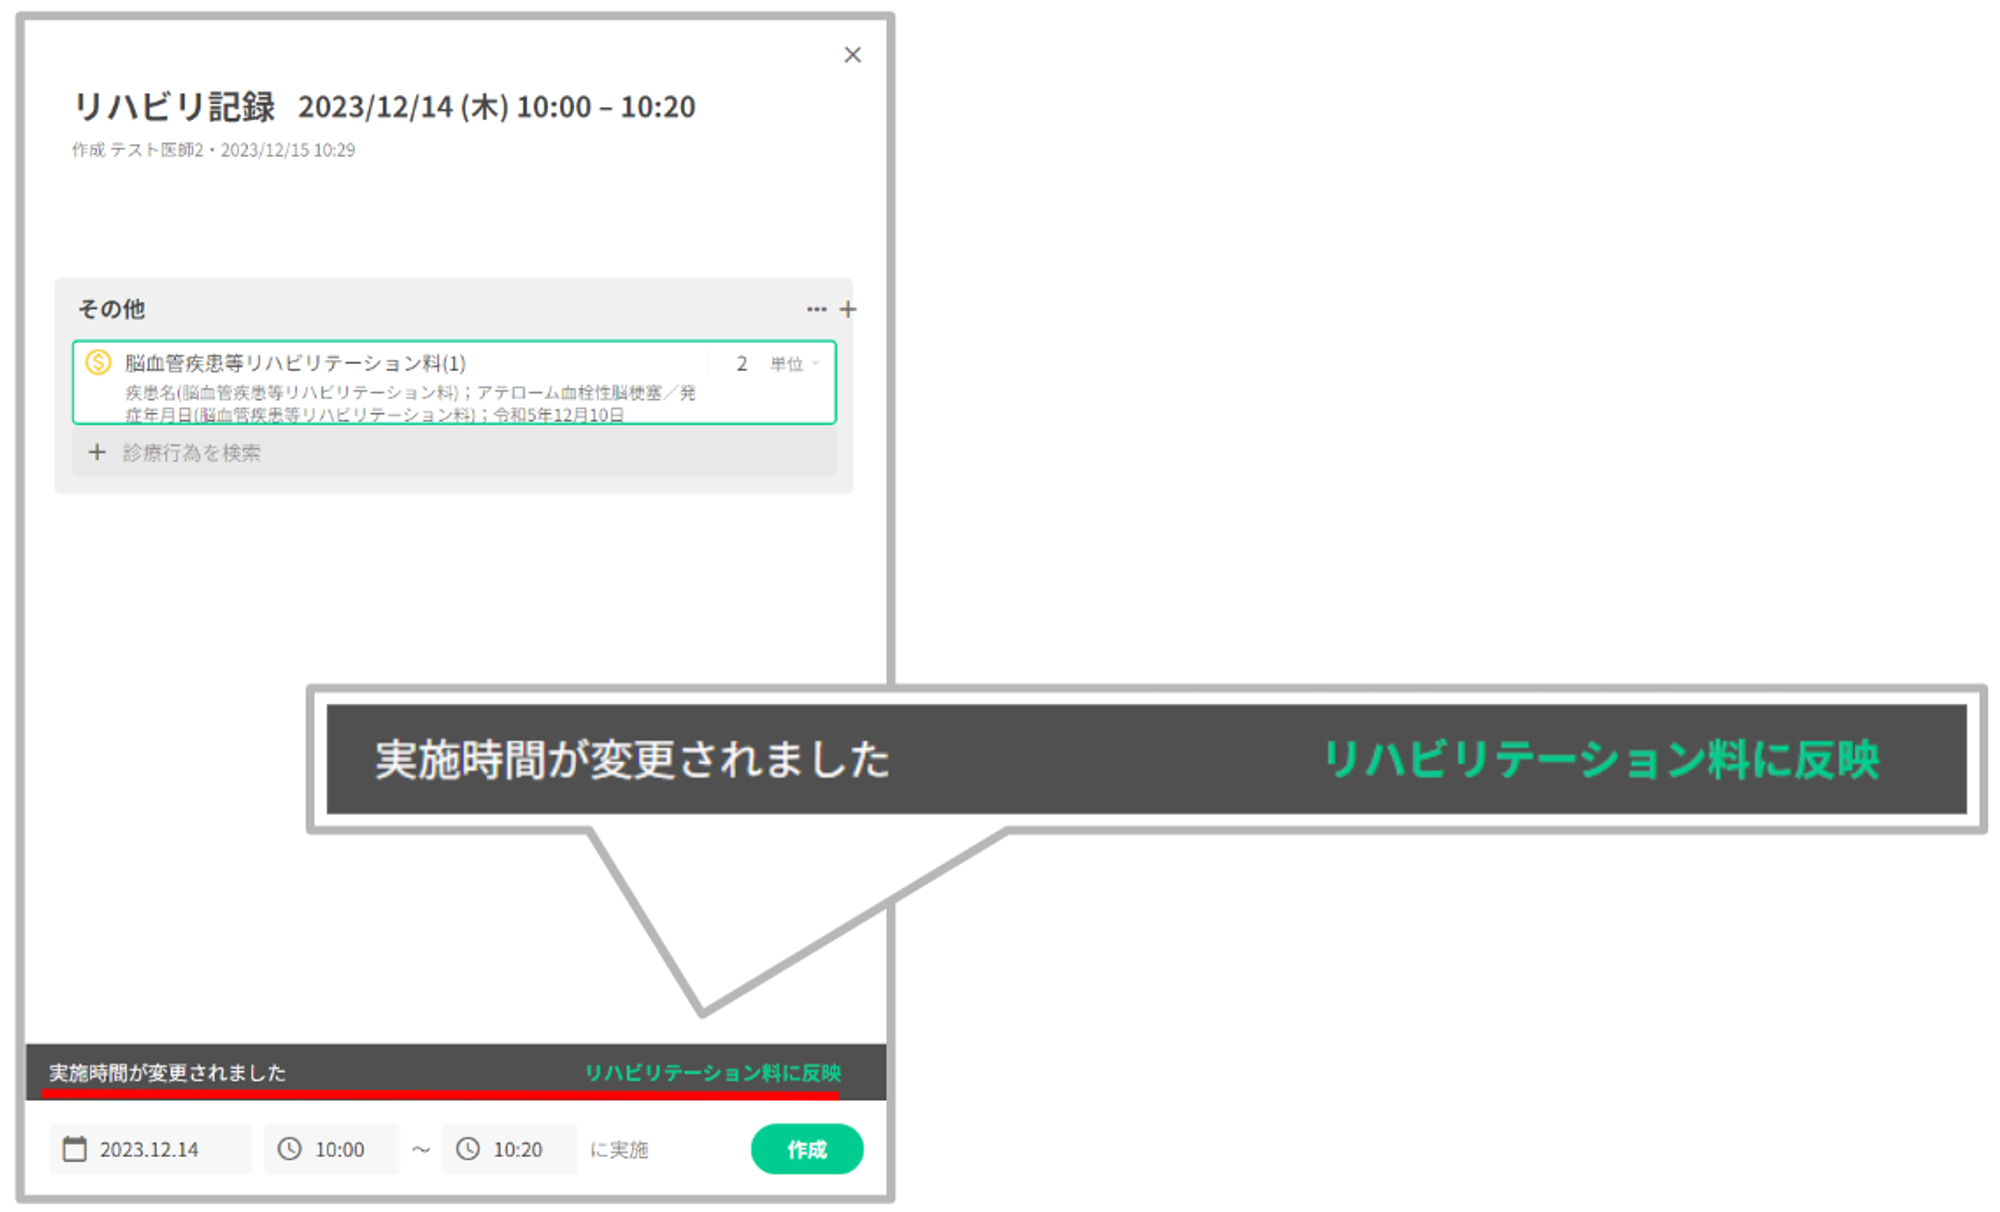The image size is (2000, 1212).
Task: Focus the 診療行為を検索 search field
Action: point(192,453)
